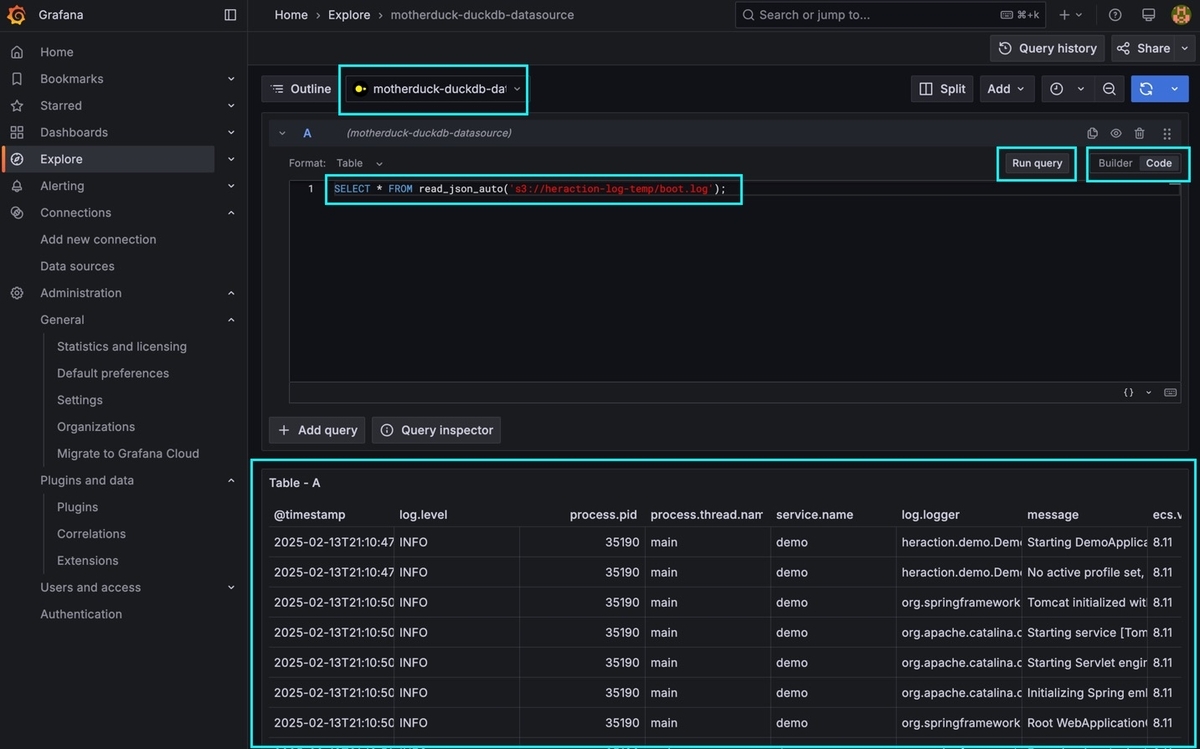This screenshot has width=1200, height=749.
Task: Click the Home house icon in the sidebar
Action: (x=17, y=52)
